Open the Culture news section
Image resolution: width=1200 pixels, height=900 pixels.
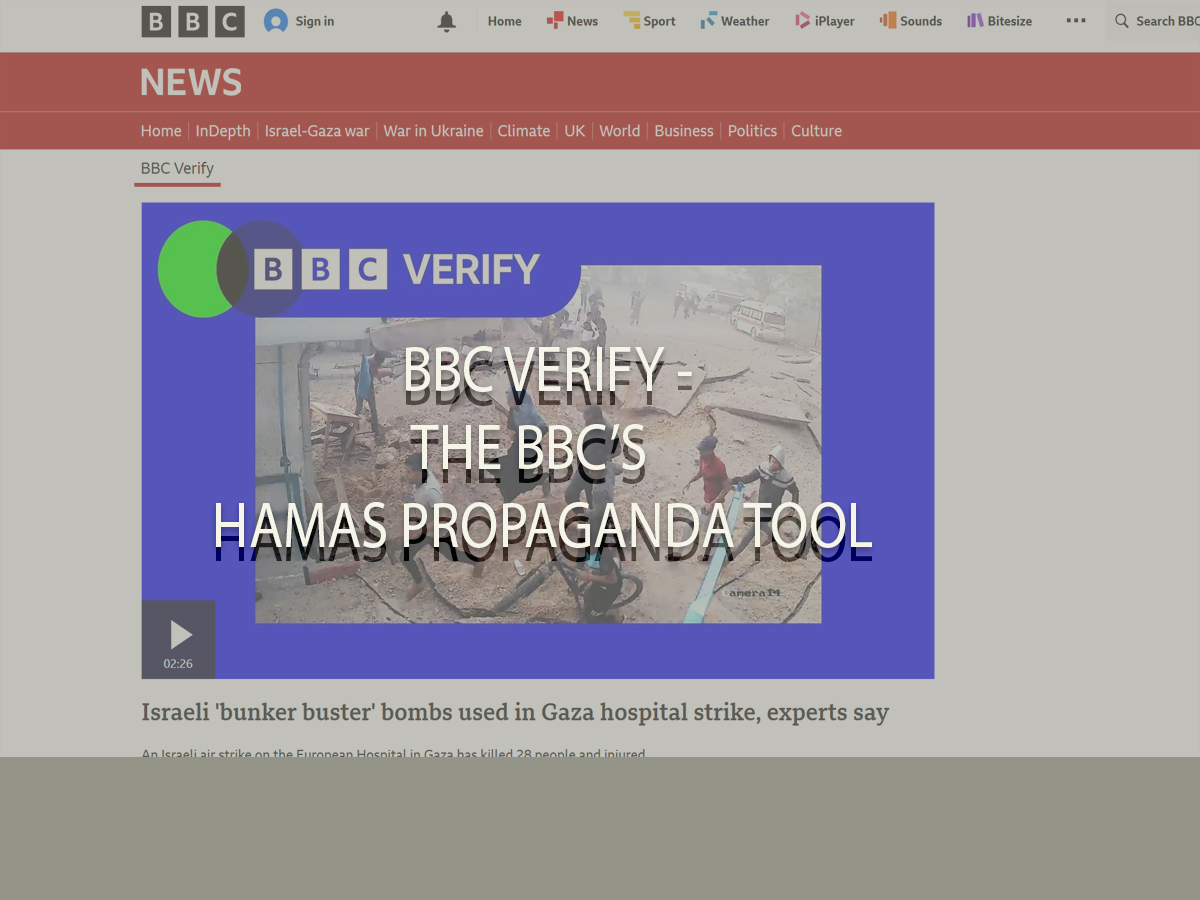tap(816, 131)
